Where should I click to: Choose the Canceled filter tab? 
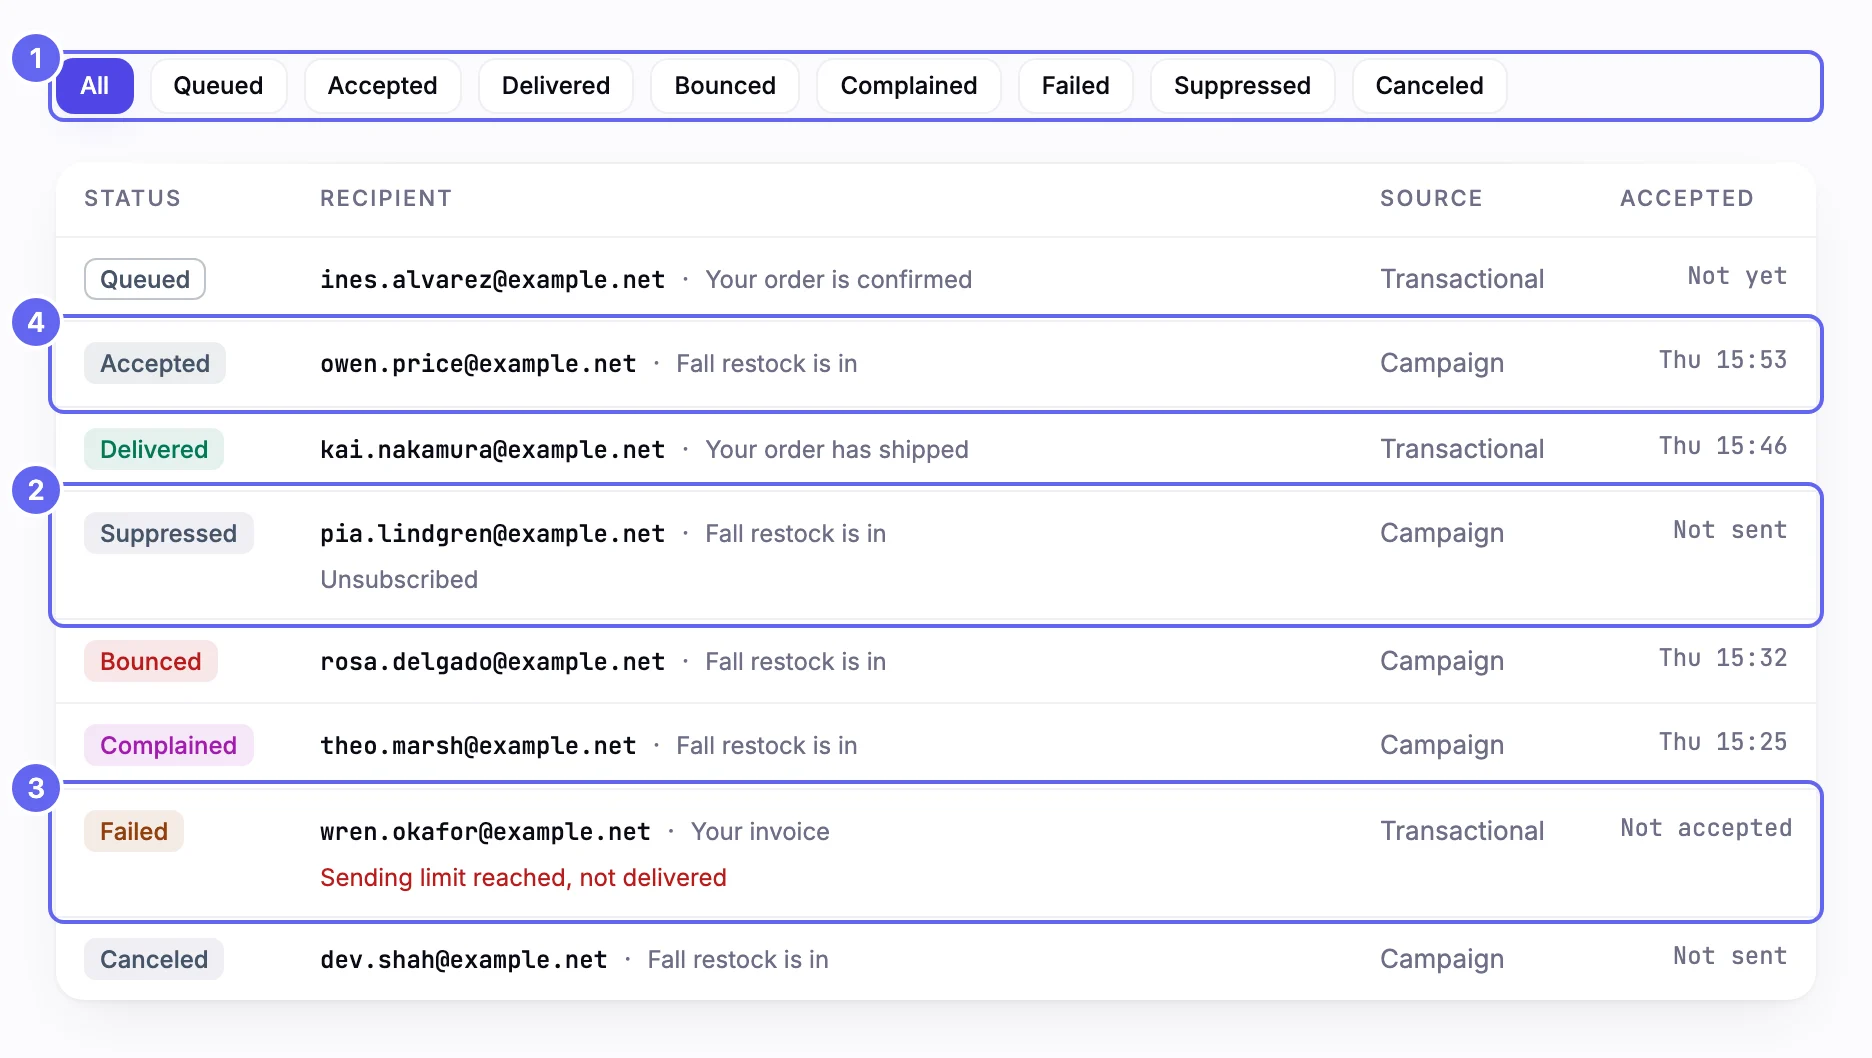coord(1429,86)
